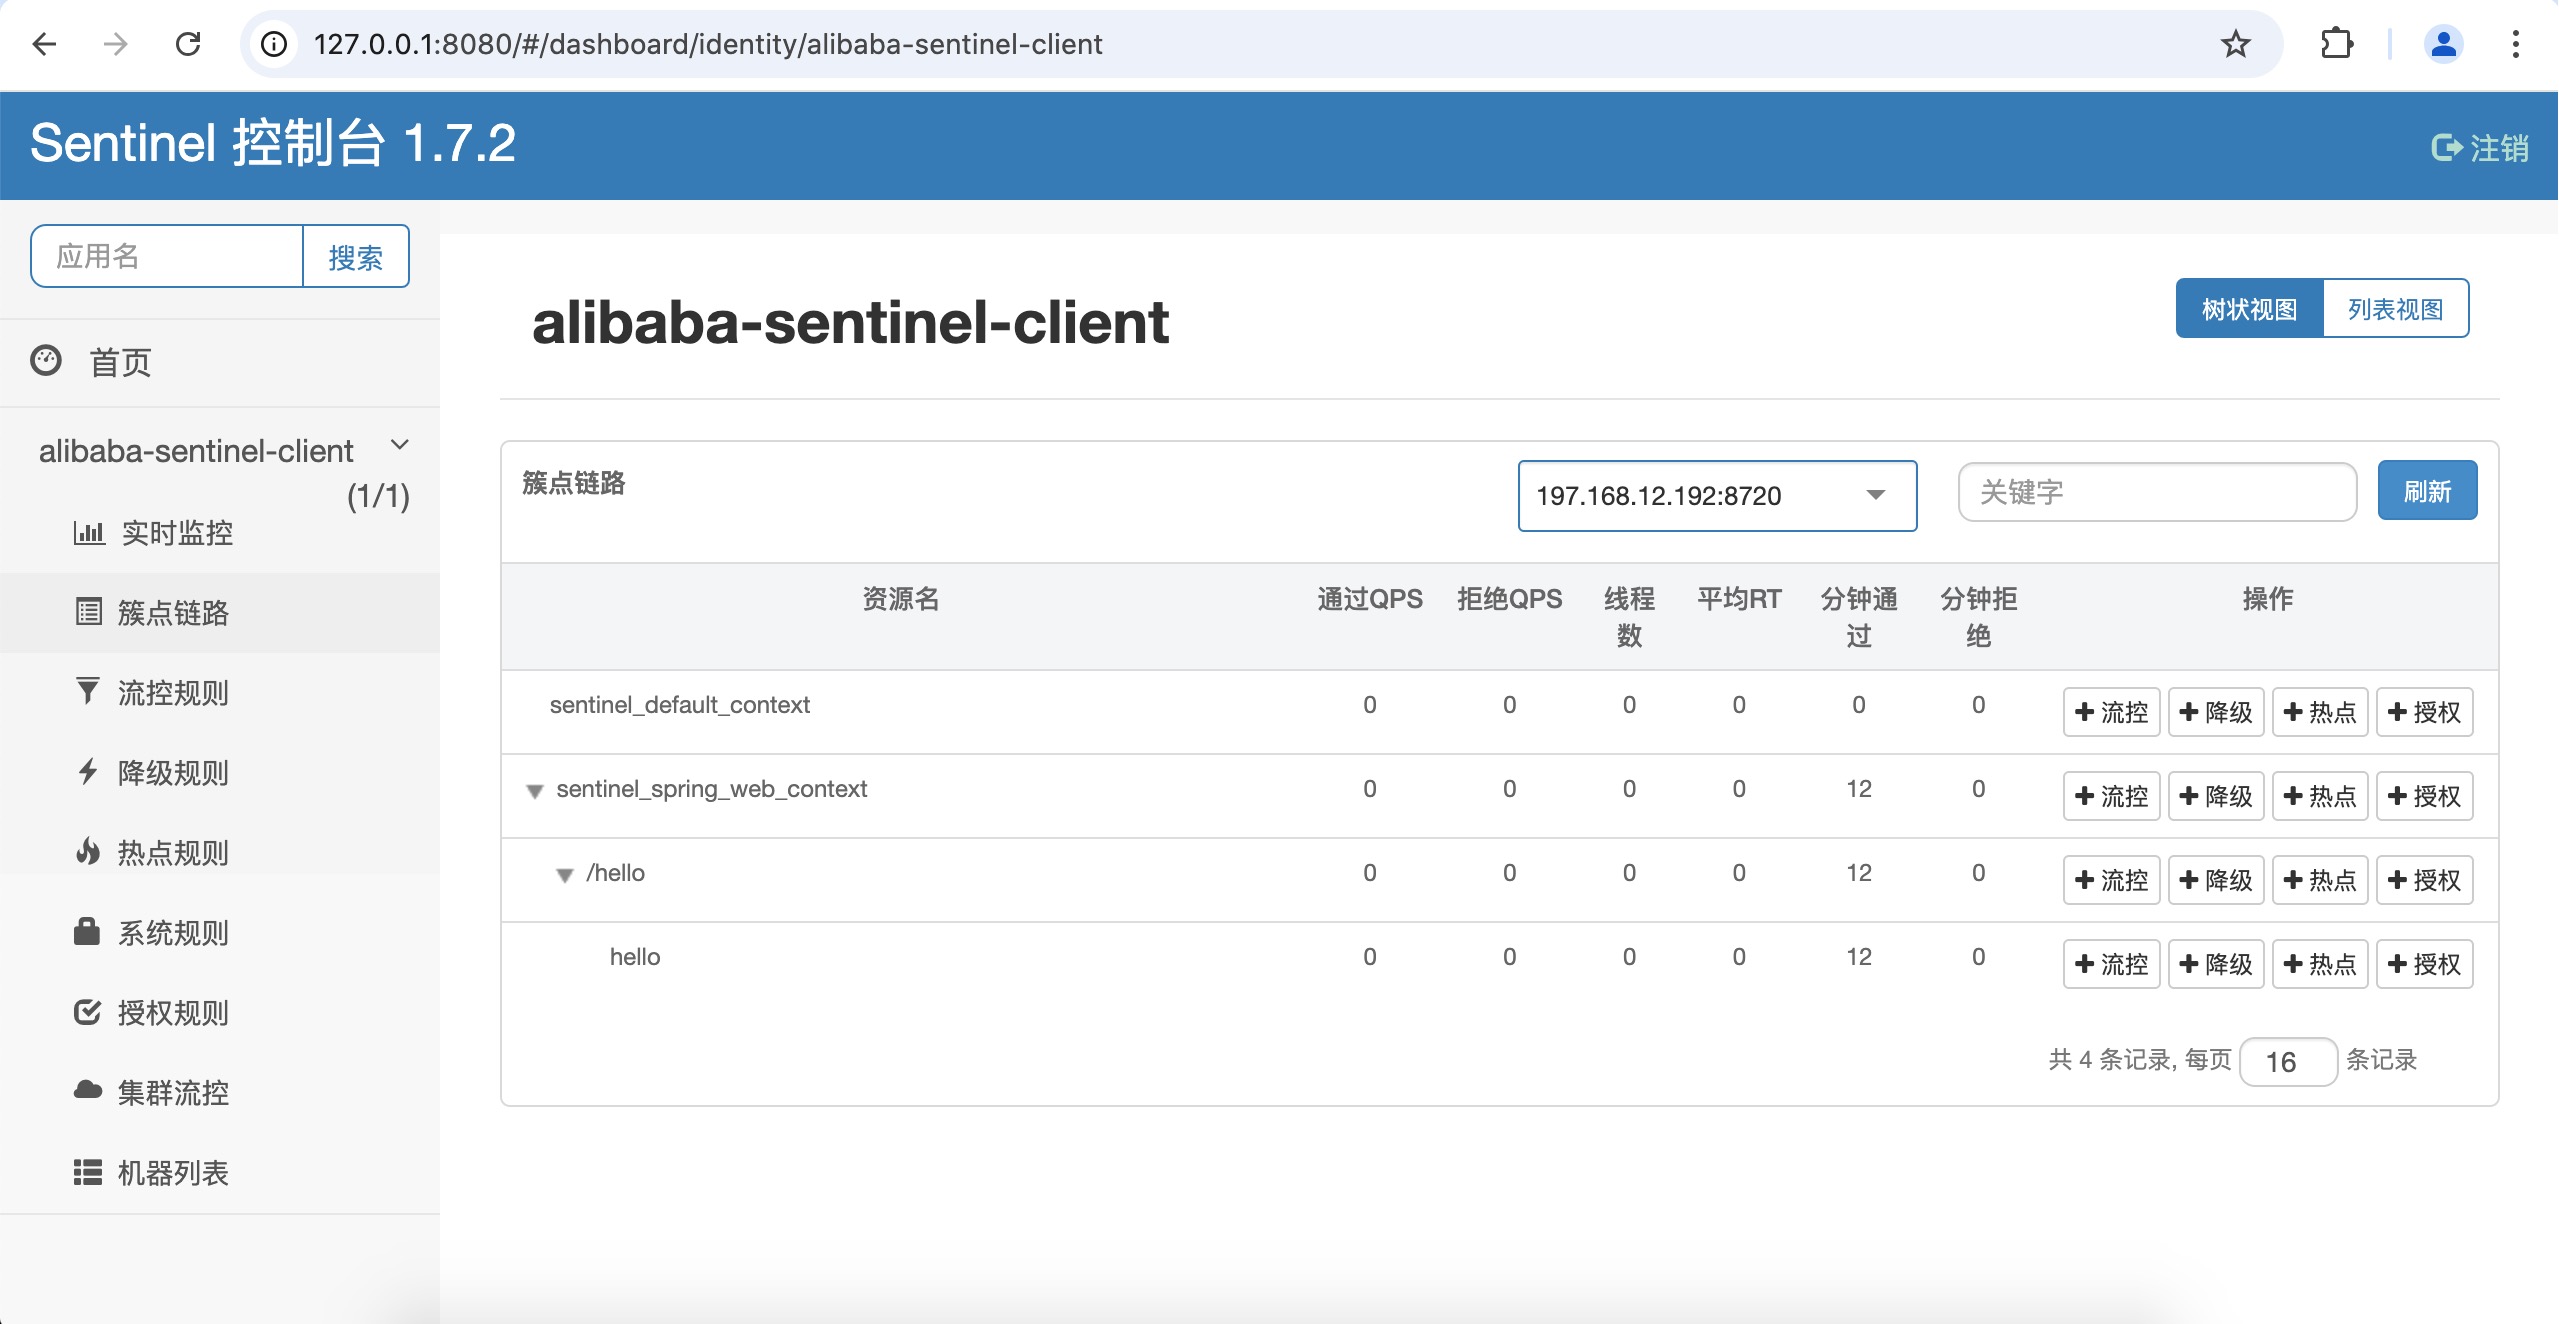Open the machine IP 197.168.12.192:8720 dropdown
The image size is (2559, 1324).
coord(1717,496)
